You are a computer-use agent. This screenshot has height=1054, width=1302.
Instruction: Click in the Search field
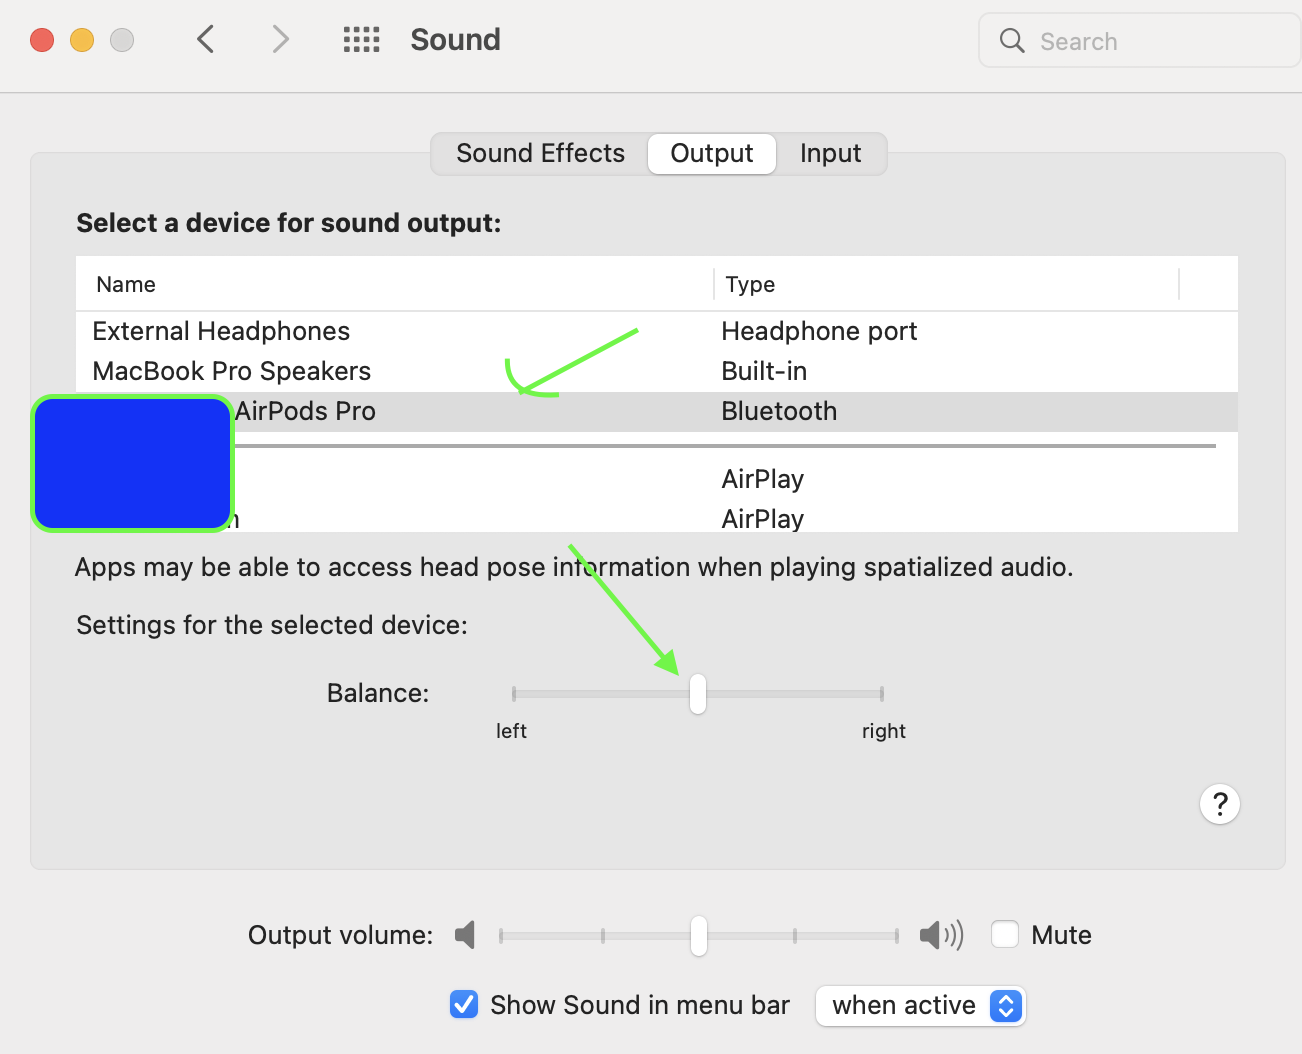[x=1150, y=41]
